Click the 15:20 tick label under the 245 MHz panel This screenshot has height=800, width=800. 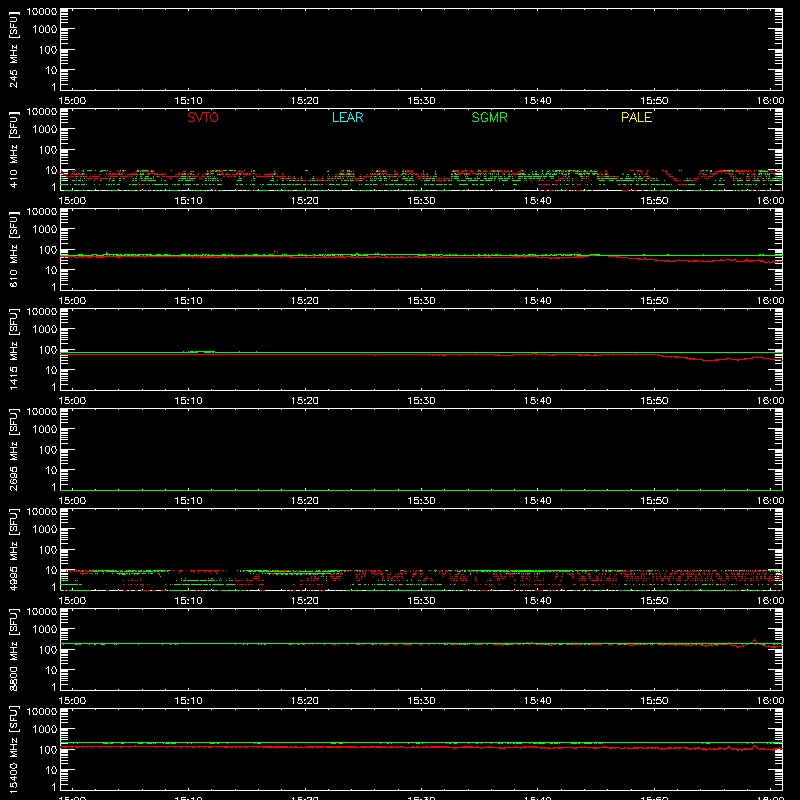coord(305,101)
